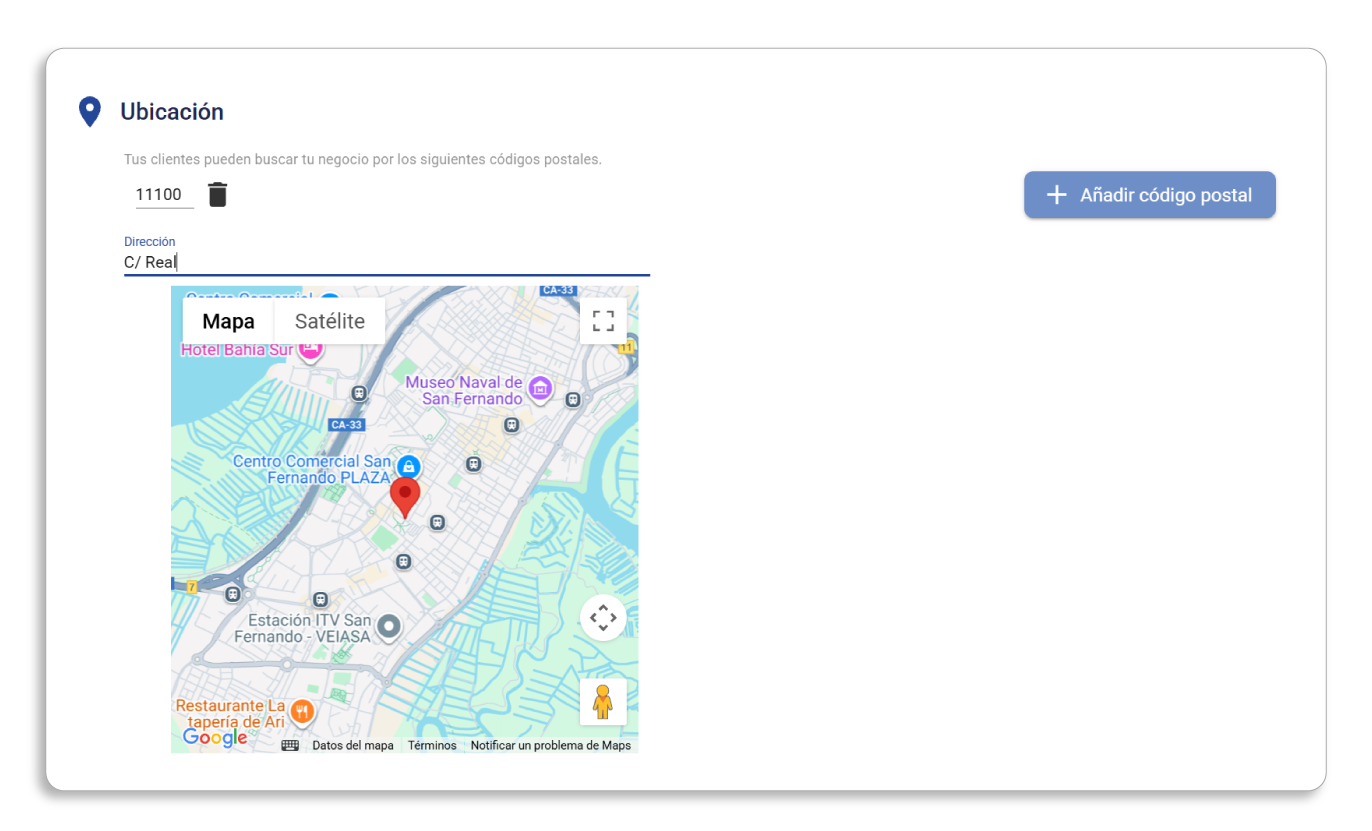
Task: Click the red location pin on map
Action: 405,497
